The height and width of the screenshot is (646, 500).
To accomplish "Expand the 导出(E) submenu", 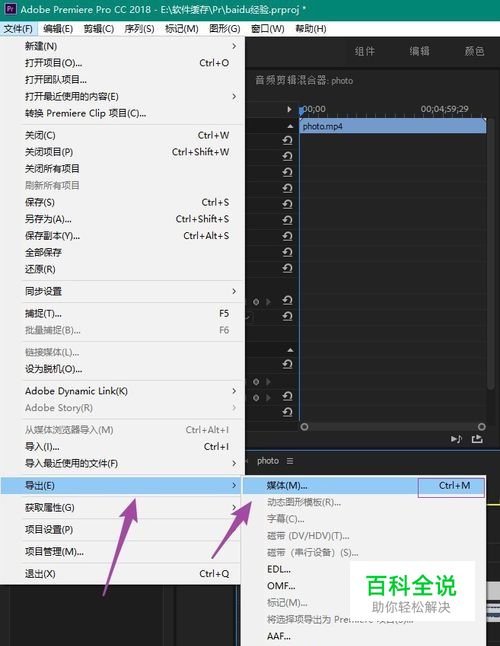I will (121, 485).
